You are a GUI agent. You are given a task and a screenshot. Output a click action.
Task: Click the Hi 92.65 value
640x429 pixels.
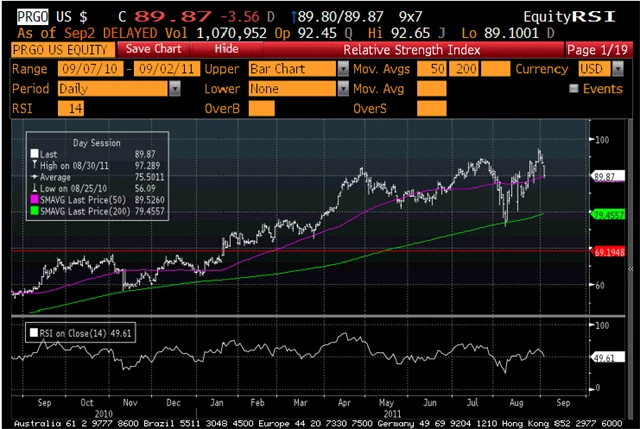pos(411,33)
